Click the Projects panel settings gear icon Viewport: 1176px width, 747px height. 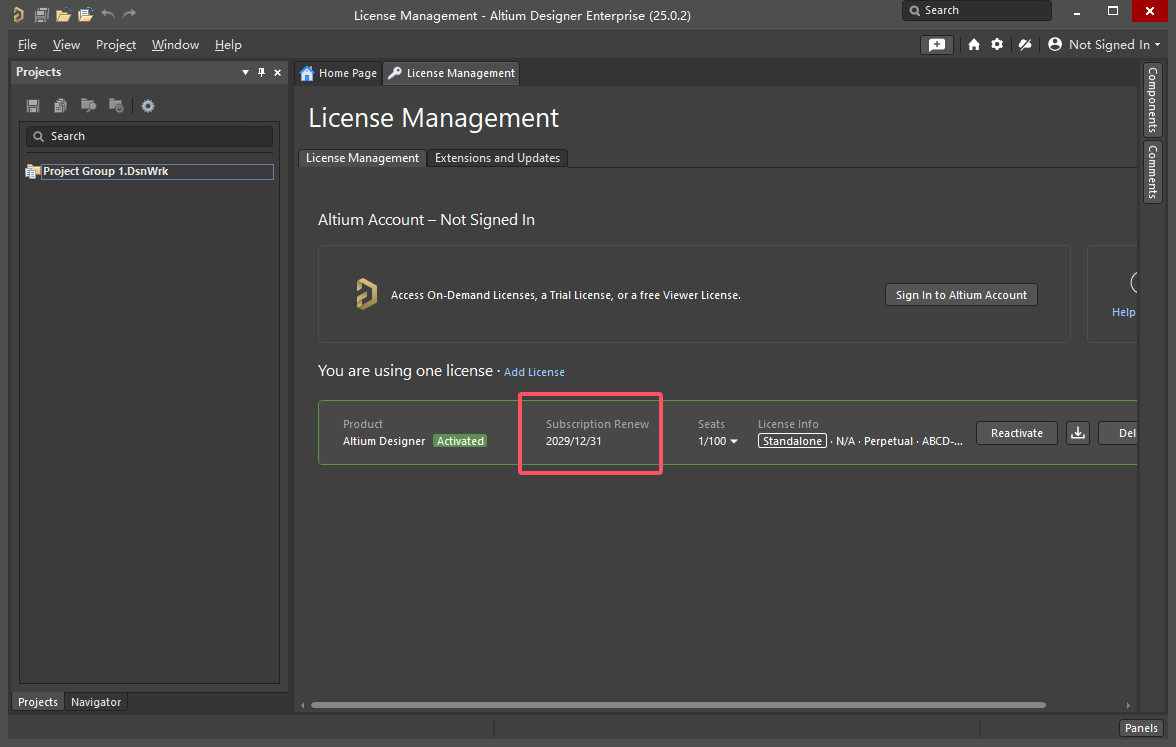click(148, 106)
